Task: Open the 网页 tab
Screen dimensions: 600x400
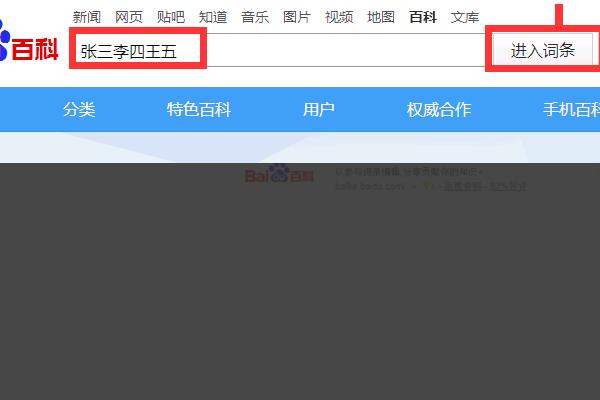Action: [x=129, y=17]
